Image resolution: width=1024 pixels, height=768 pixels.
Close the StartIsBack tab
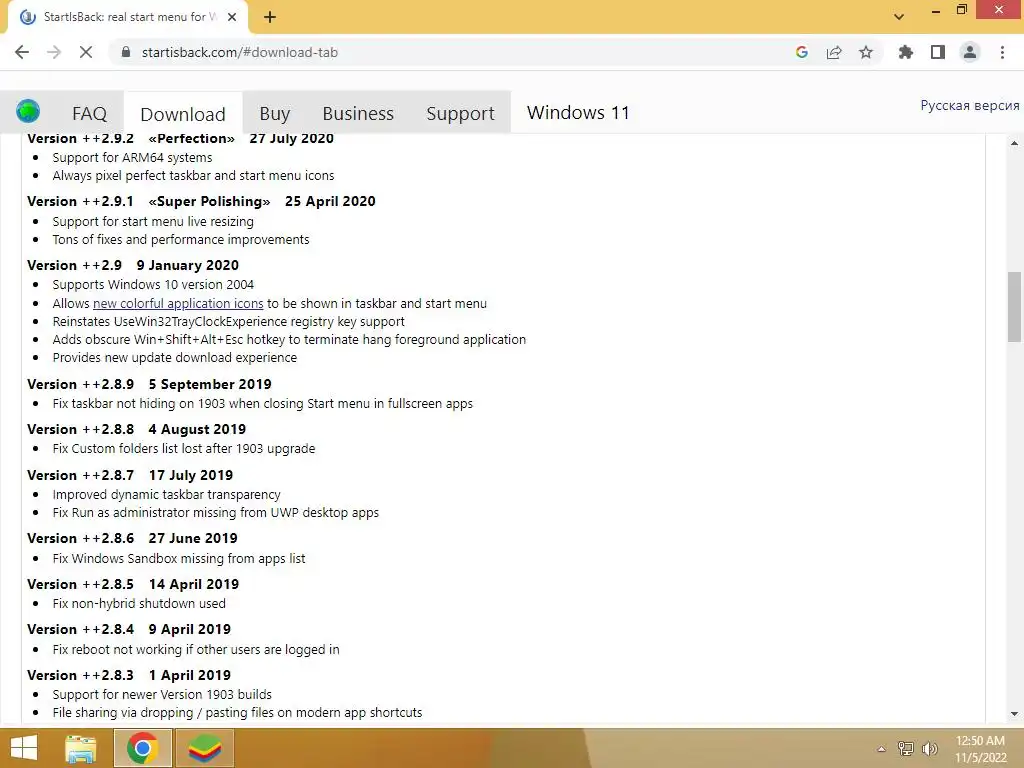coord(232,17)
